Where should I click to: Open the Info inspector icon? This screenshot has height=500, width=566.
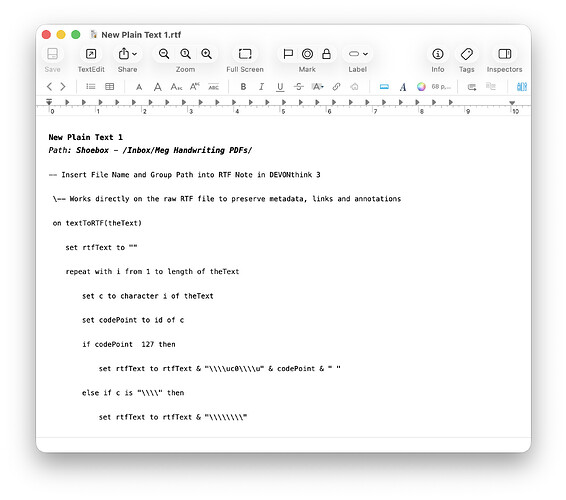[437, 54]
